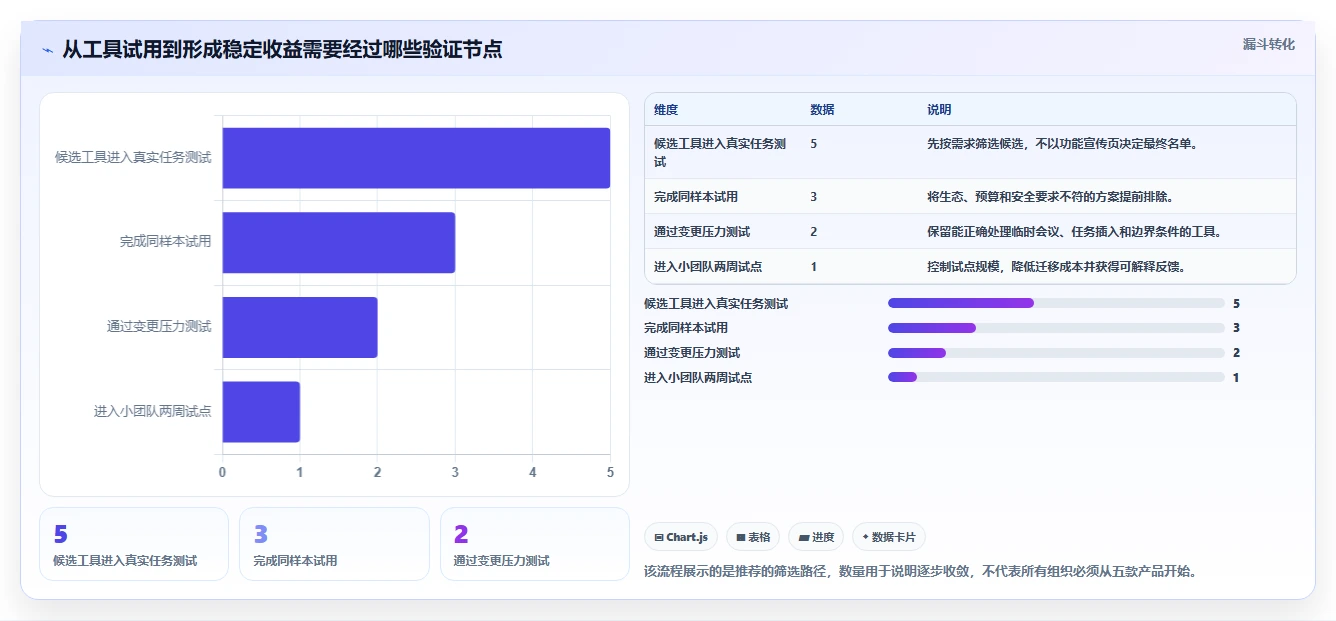Click the progress list label 通过变更压力测试
Viewport: 1336px width, 621px height.
point(692,353)
